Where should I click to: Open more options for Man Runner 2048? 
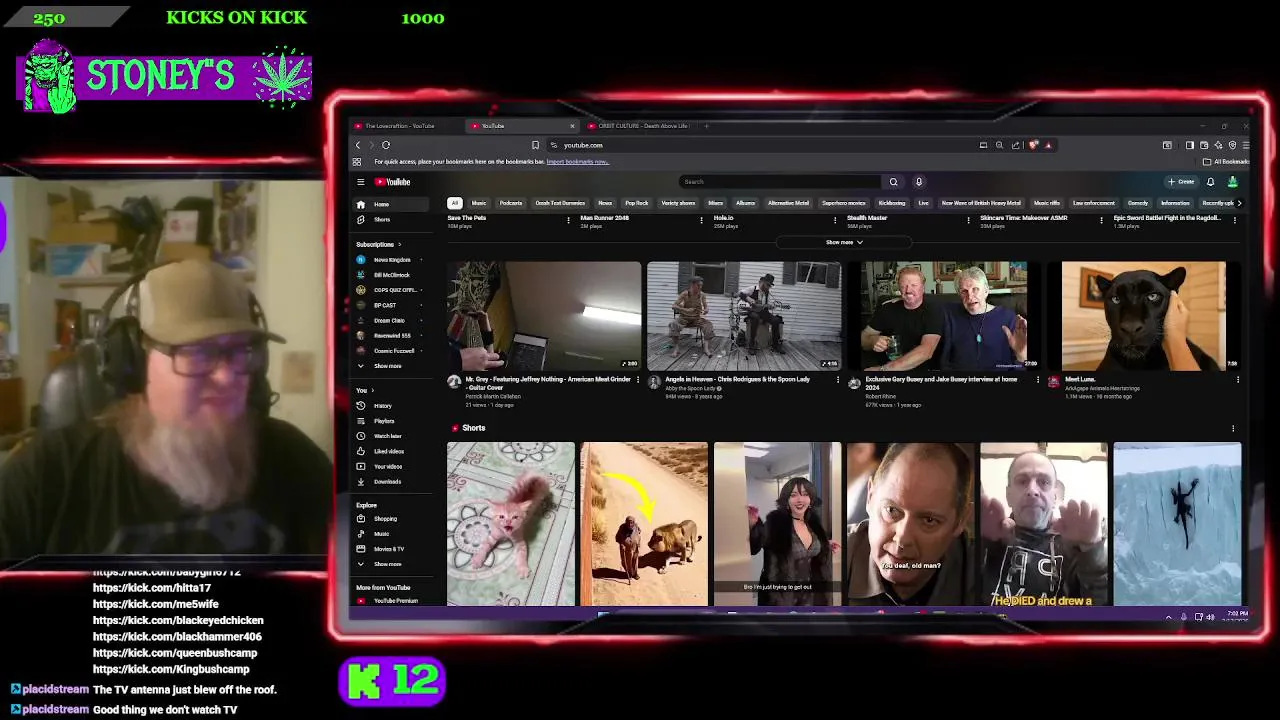(x=702, y=219)
